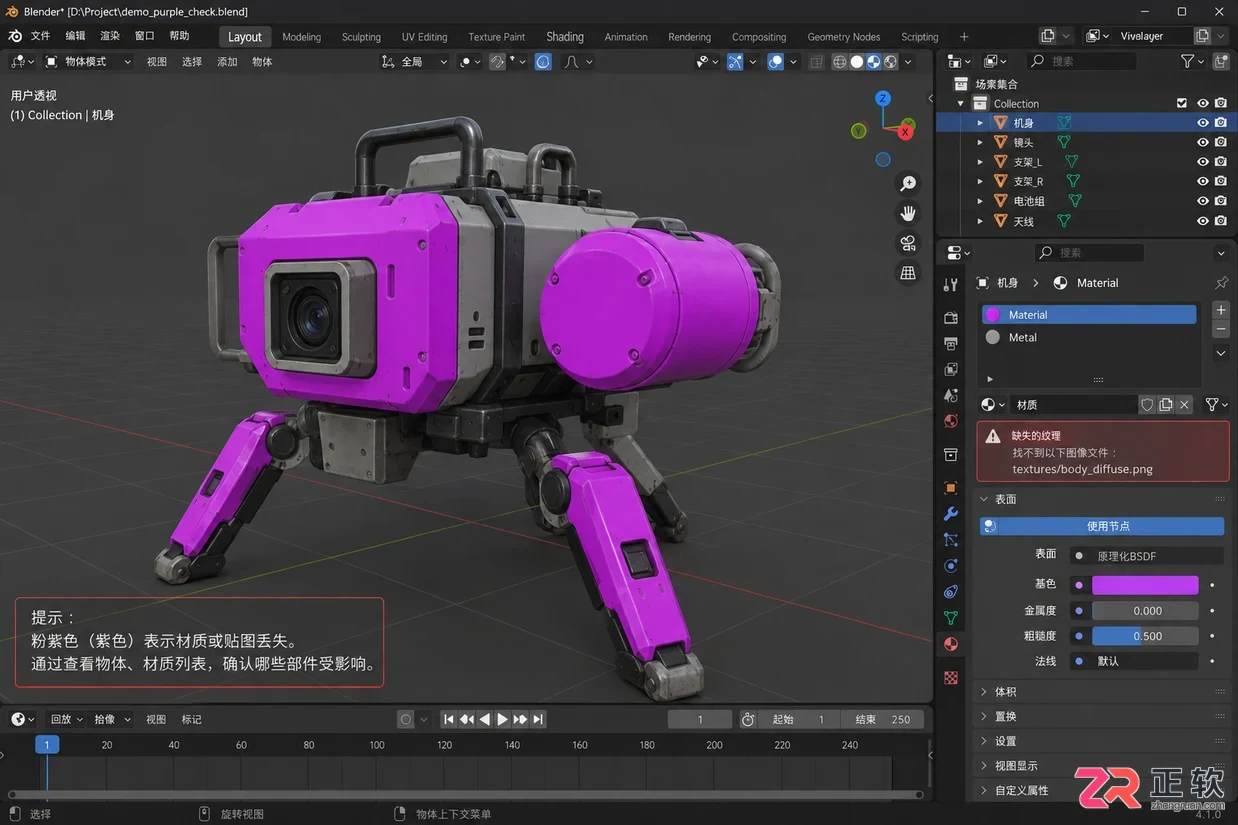Remove material slot with minus button
1238x825 pixels.
click(1221, 329)
